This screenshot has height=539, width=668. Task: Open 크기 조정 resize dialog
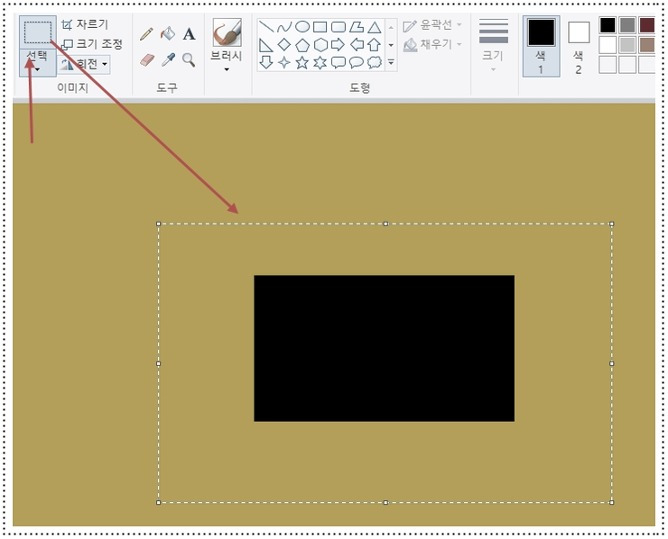[92, 44]
